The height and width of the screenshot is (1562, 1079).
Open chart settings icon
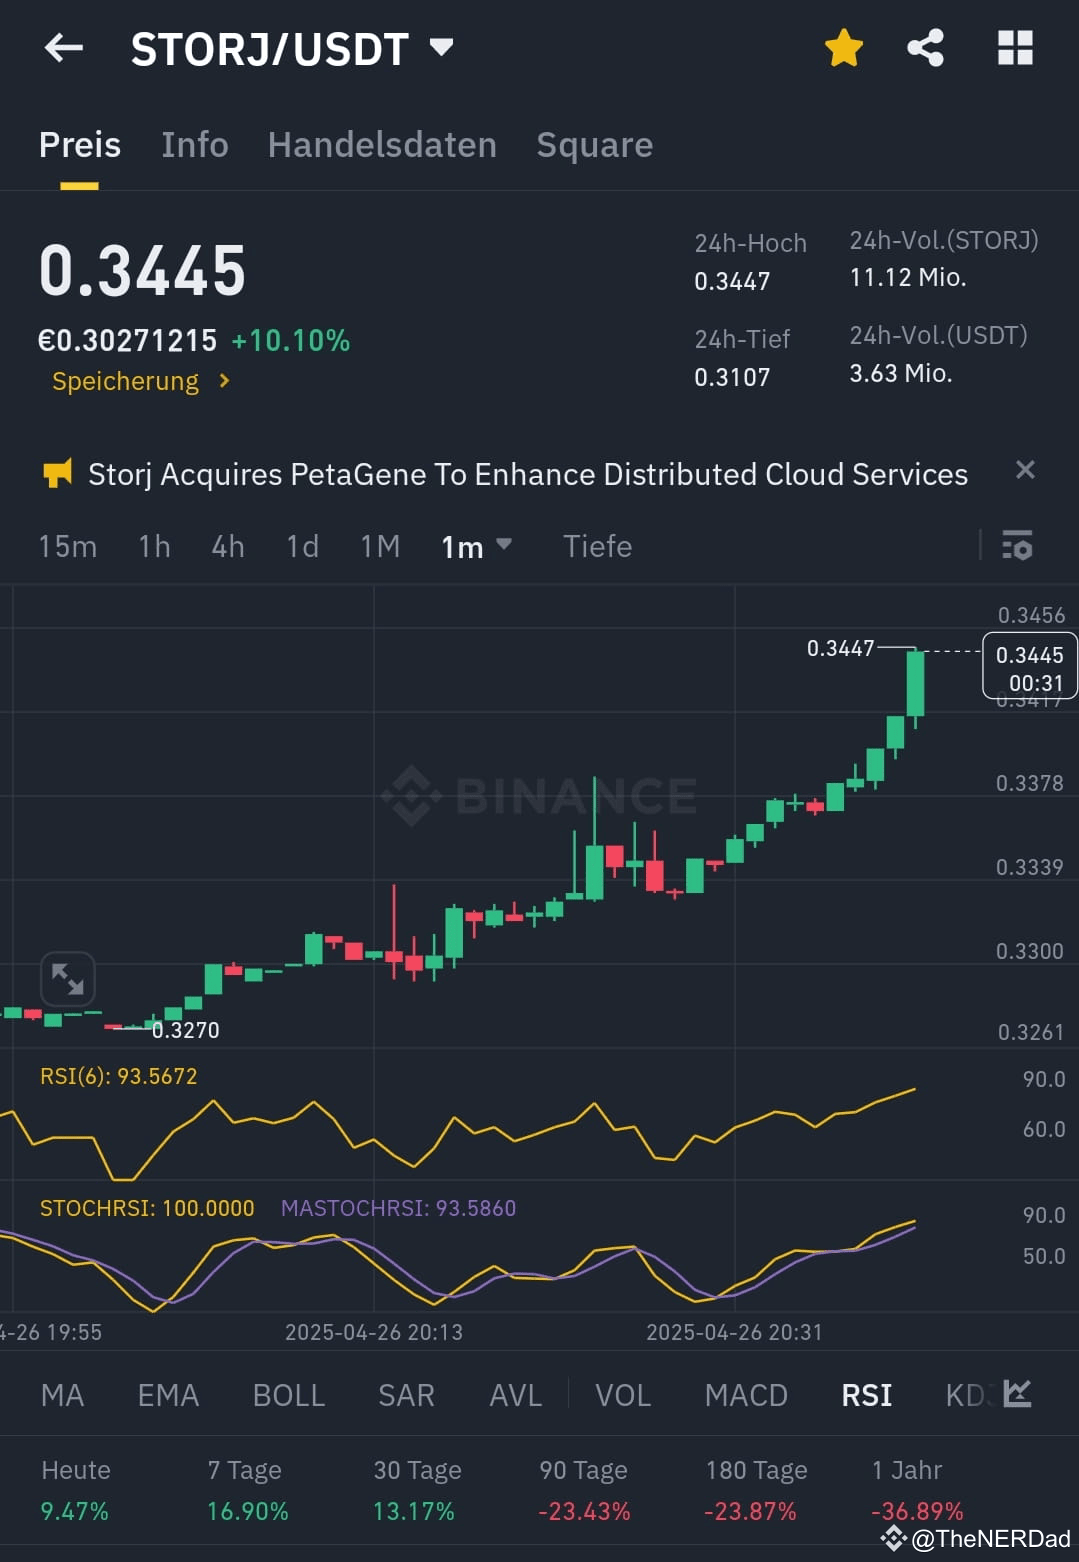[x=1017, y=546]
